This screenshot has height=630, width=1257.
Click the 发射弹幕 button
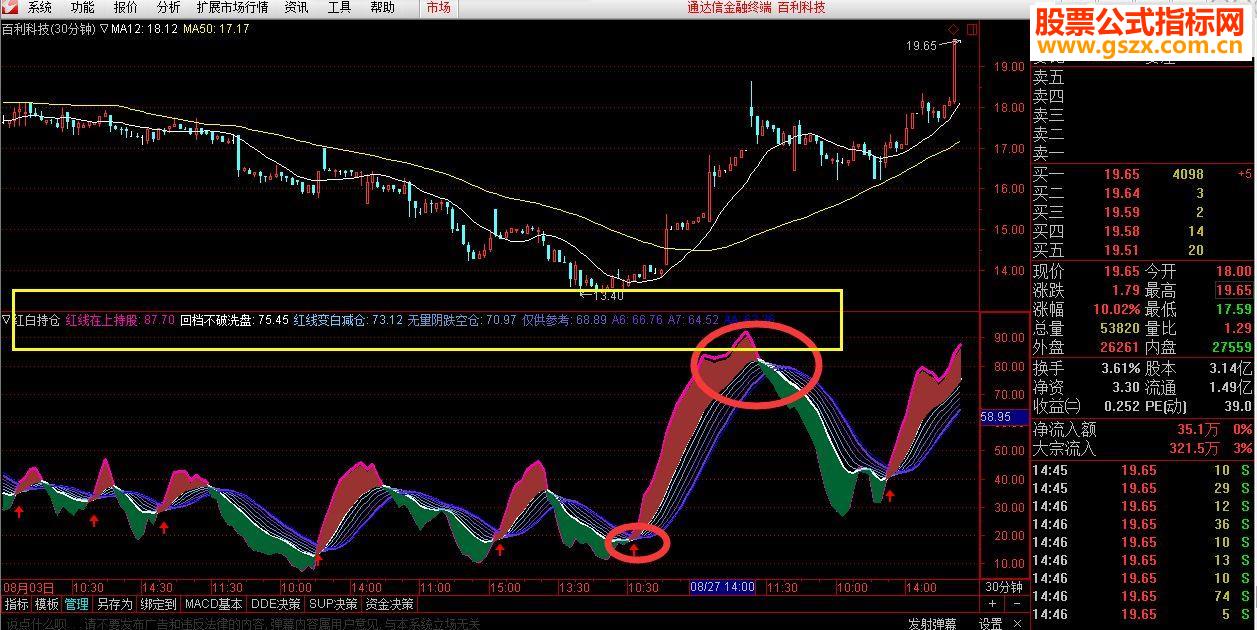click(932, 623)
